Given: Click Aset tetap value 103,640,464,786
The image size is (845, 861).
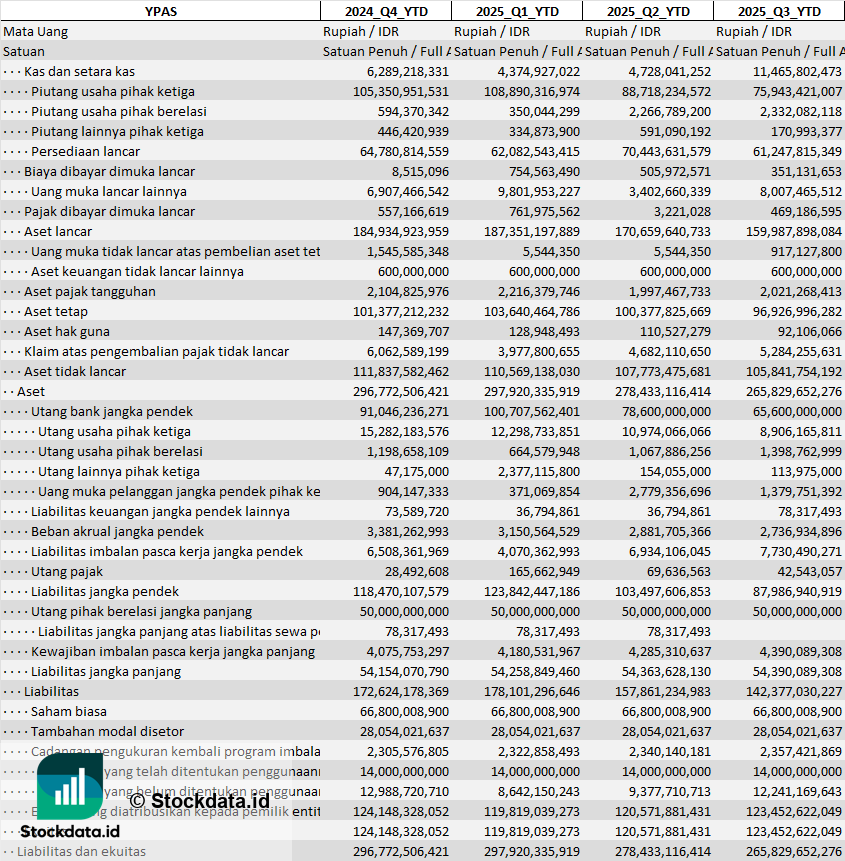Looking at the screenshot, I should click(x=531, y=312).
